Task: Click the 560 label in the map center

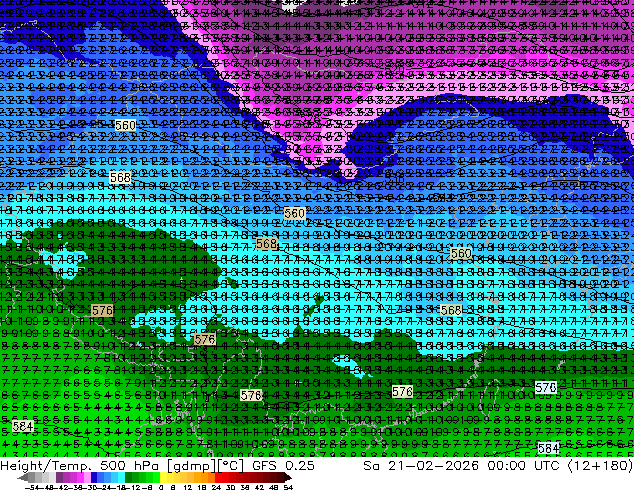Action: [x=294, y=213]
